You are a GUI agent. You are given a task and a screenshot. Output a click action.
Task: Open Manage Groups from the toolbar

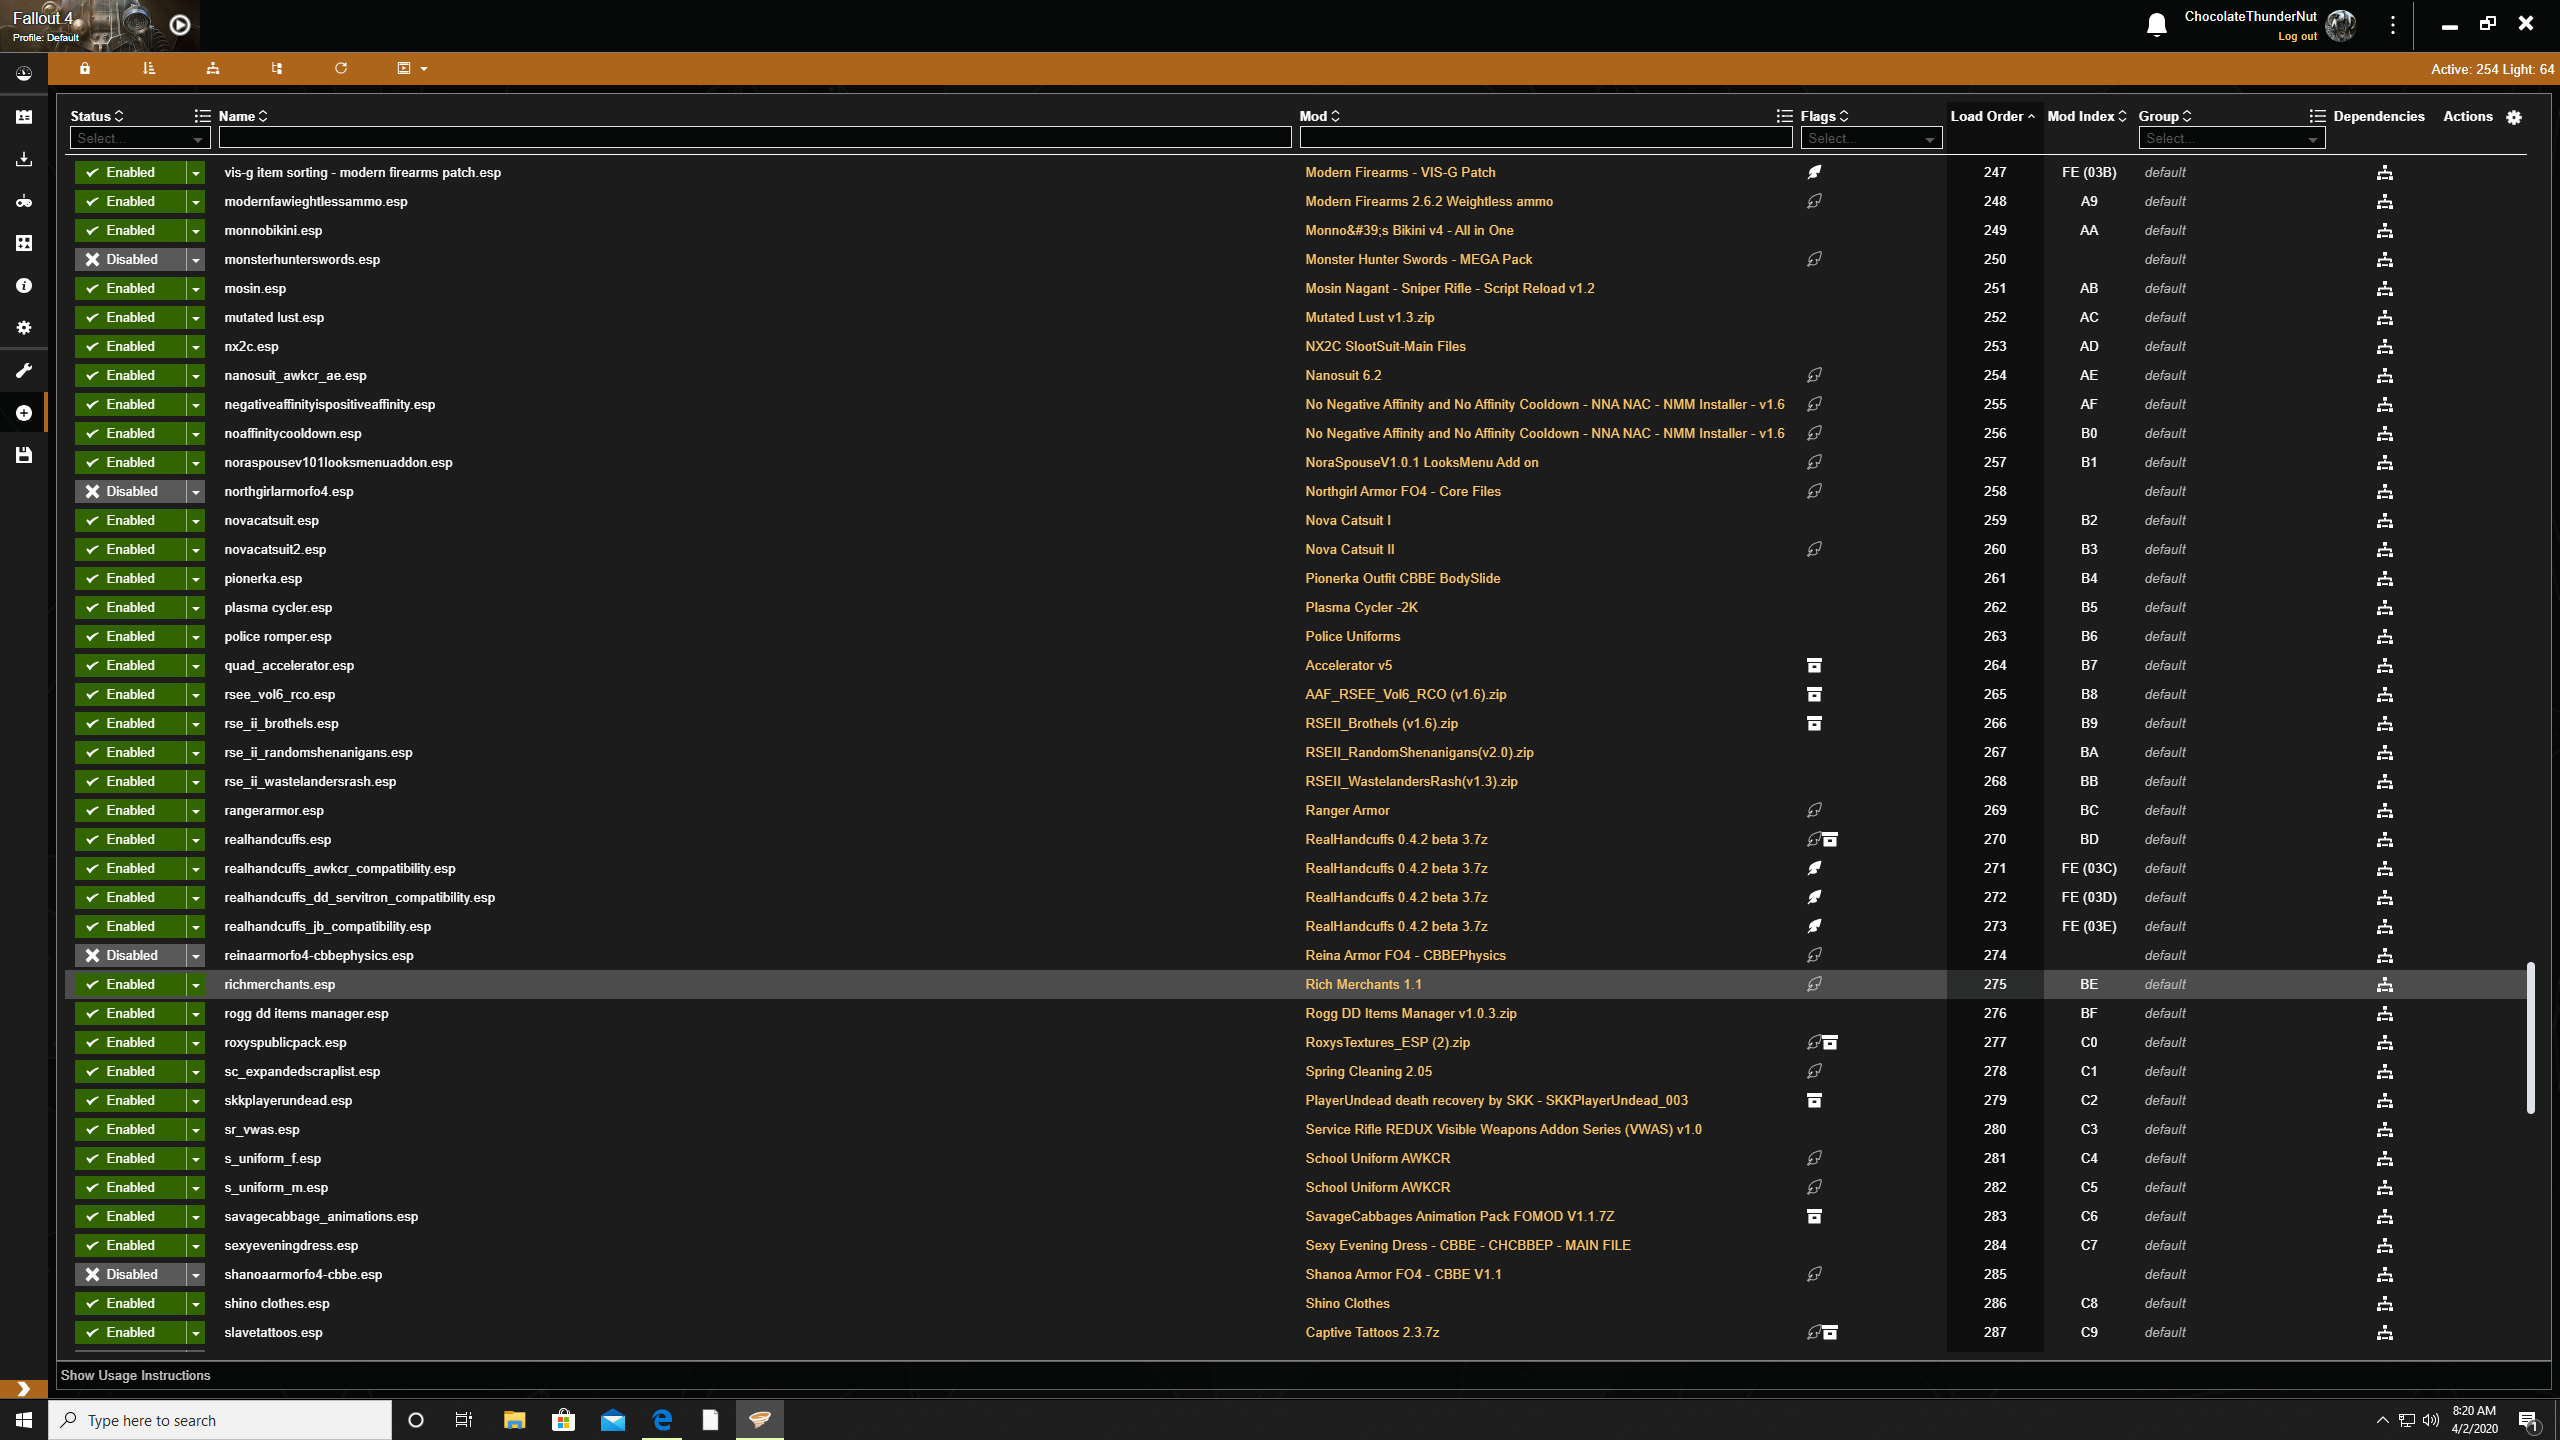click(x=213, y=68)
